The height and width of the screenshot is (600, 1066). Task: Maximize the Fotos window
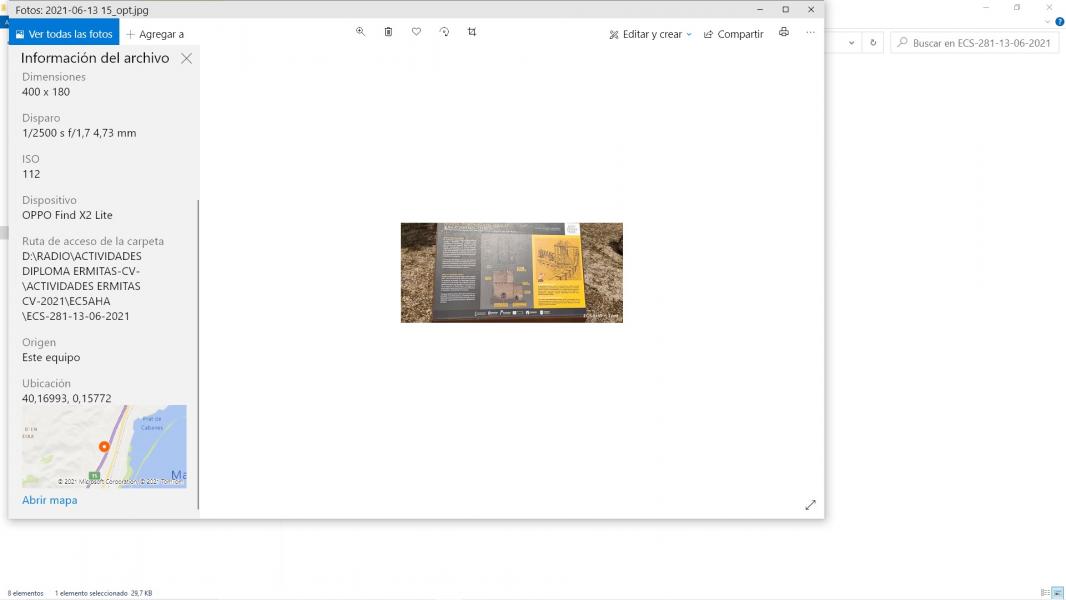[785, 10]
